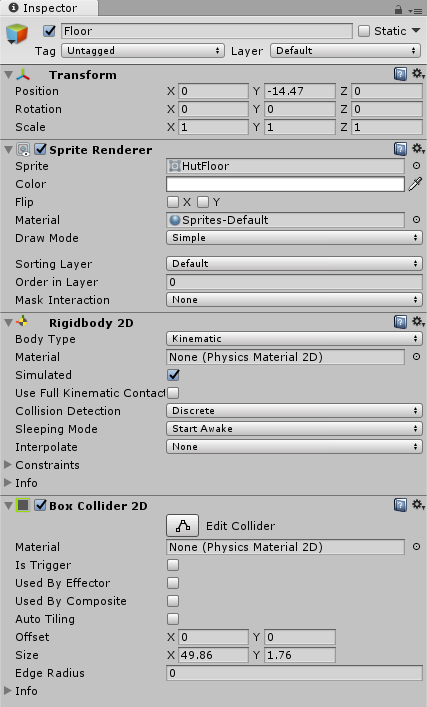Click the Edge Radius field
The height and width of the screenshot is (707, 427).
[294, 673]
